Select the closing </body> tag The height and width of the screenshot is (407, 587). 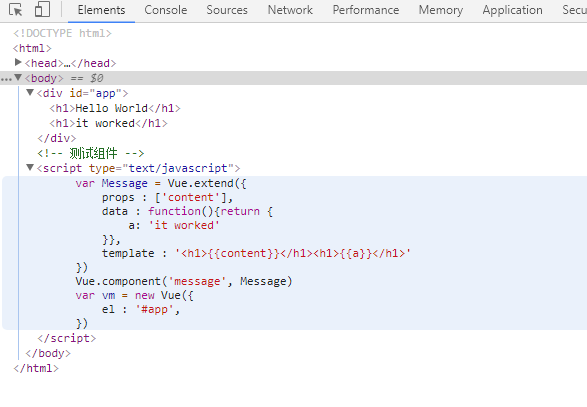tap(48, 353)
